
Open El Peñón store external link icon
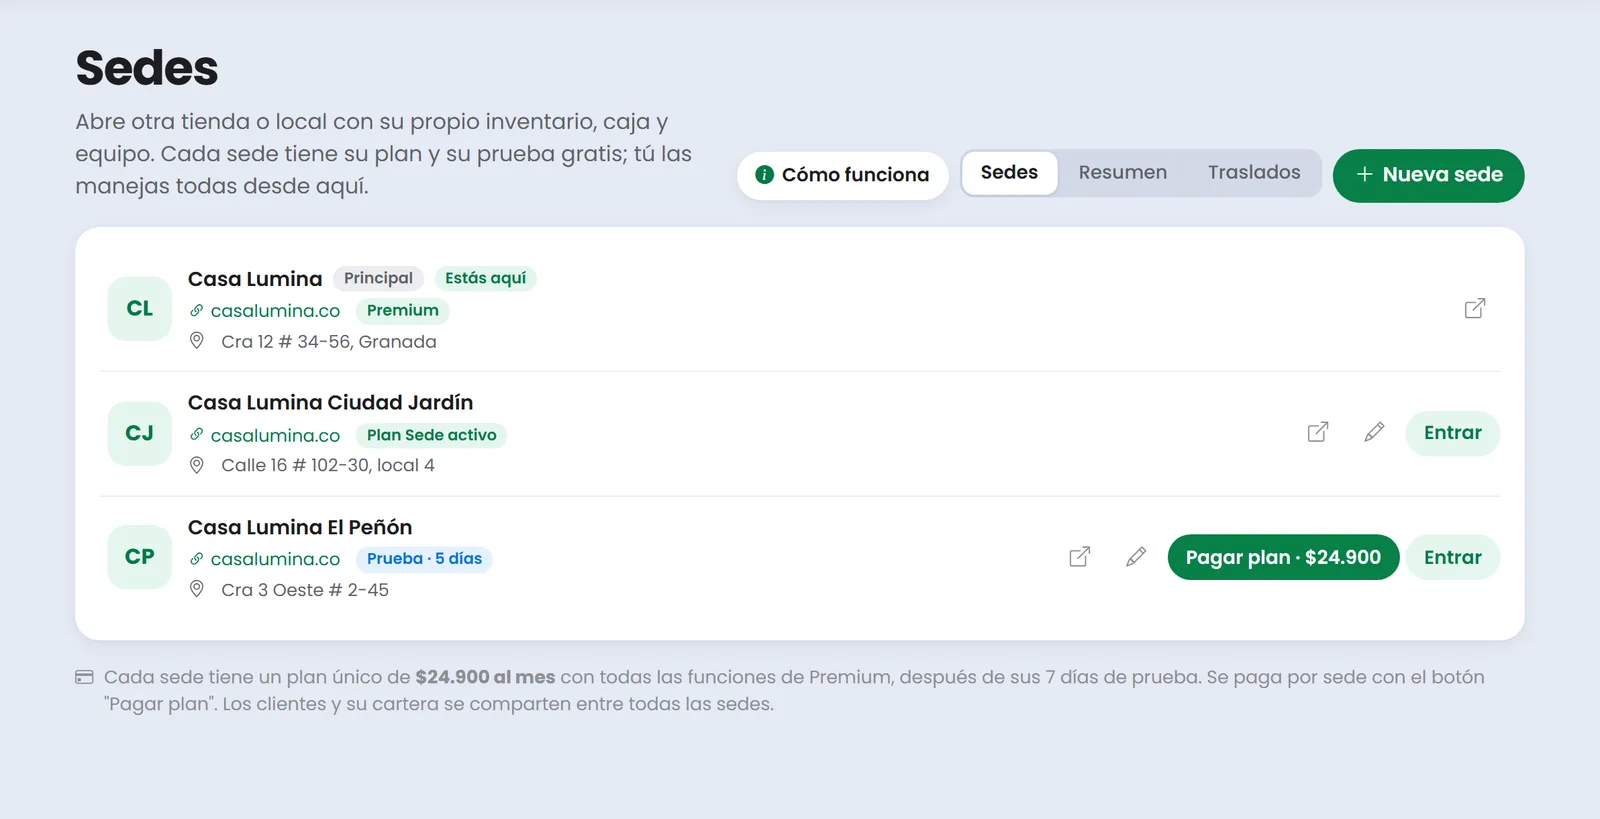[x=1080, y=557]
